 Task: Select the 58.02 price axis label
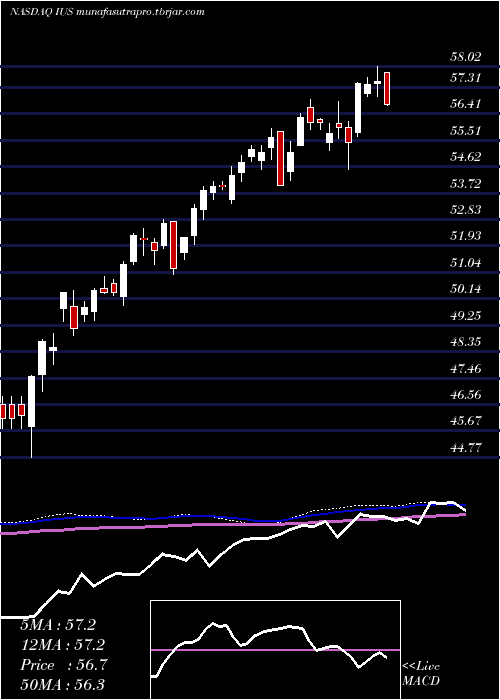466,57
